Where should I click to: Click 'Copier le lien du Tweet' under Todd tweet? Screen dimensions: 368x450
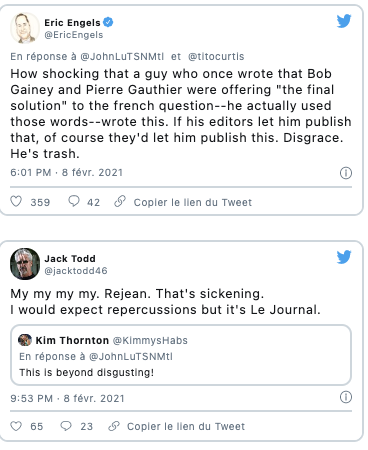(x=186, y=426)
